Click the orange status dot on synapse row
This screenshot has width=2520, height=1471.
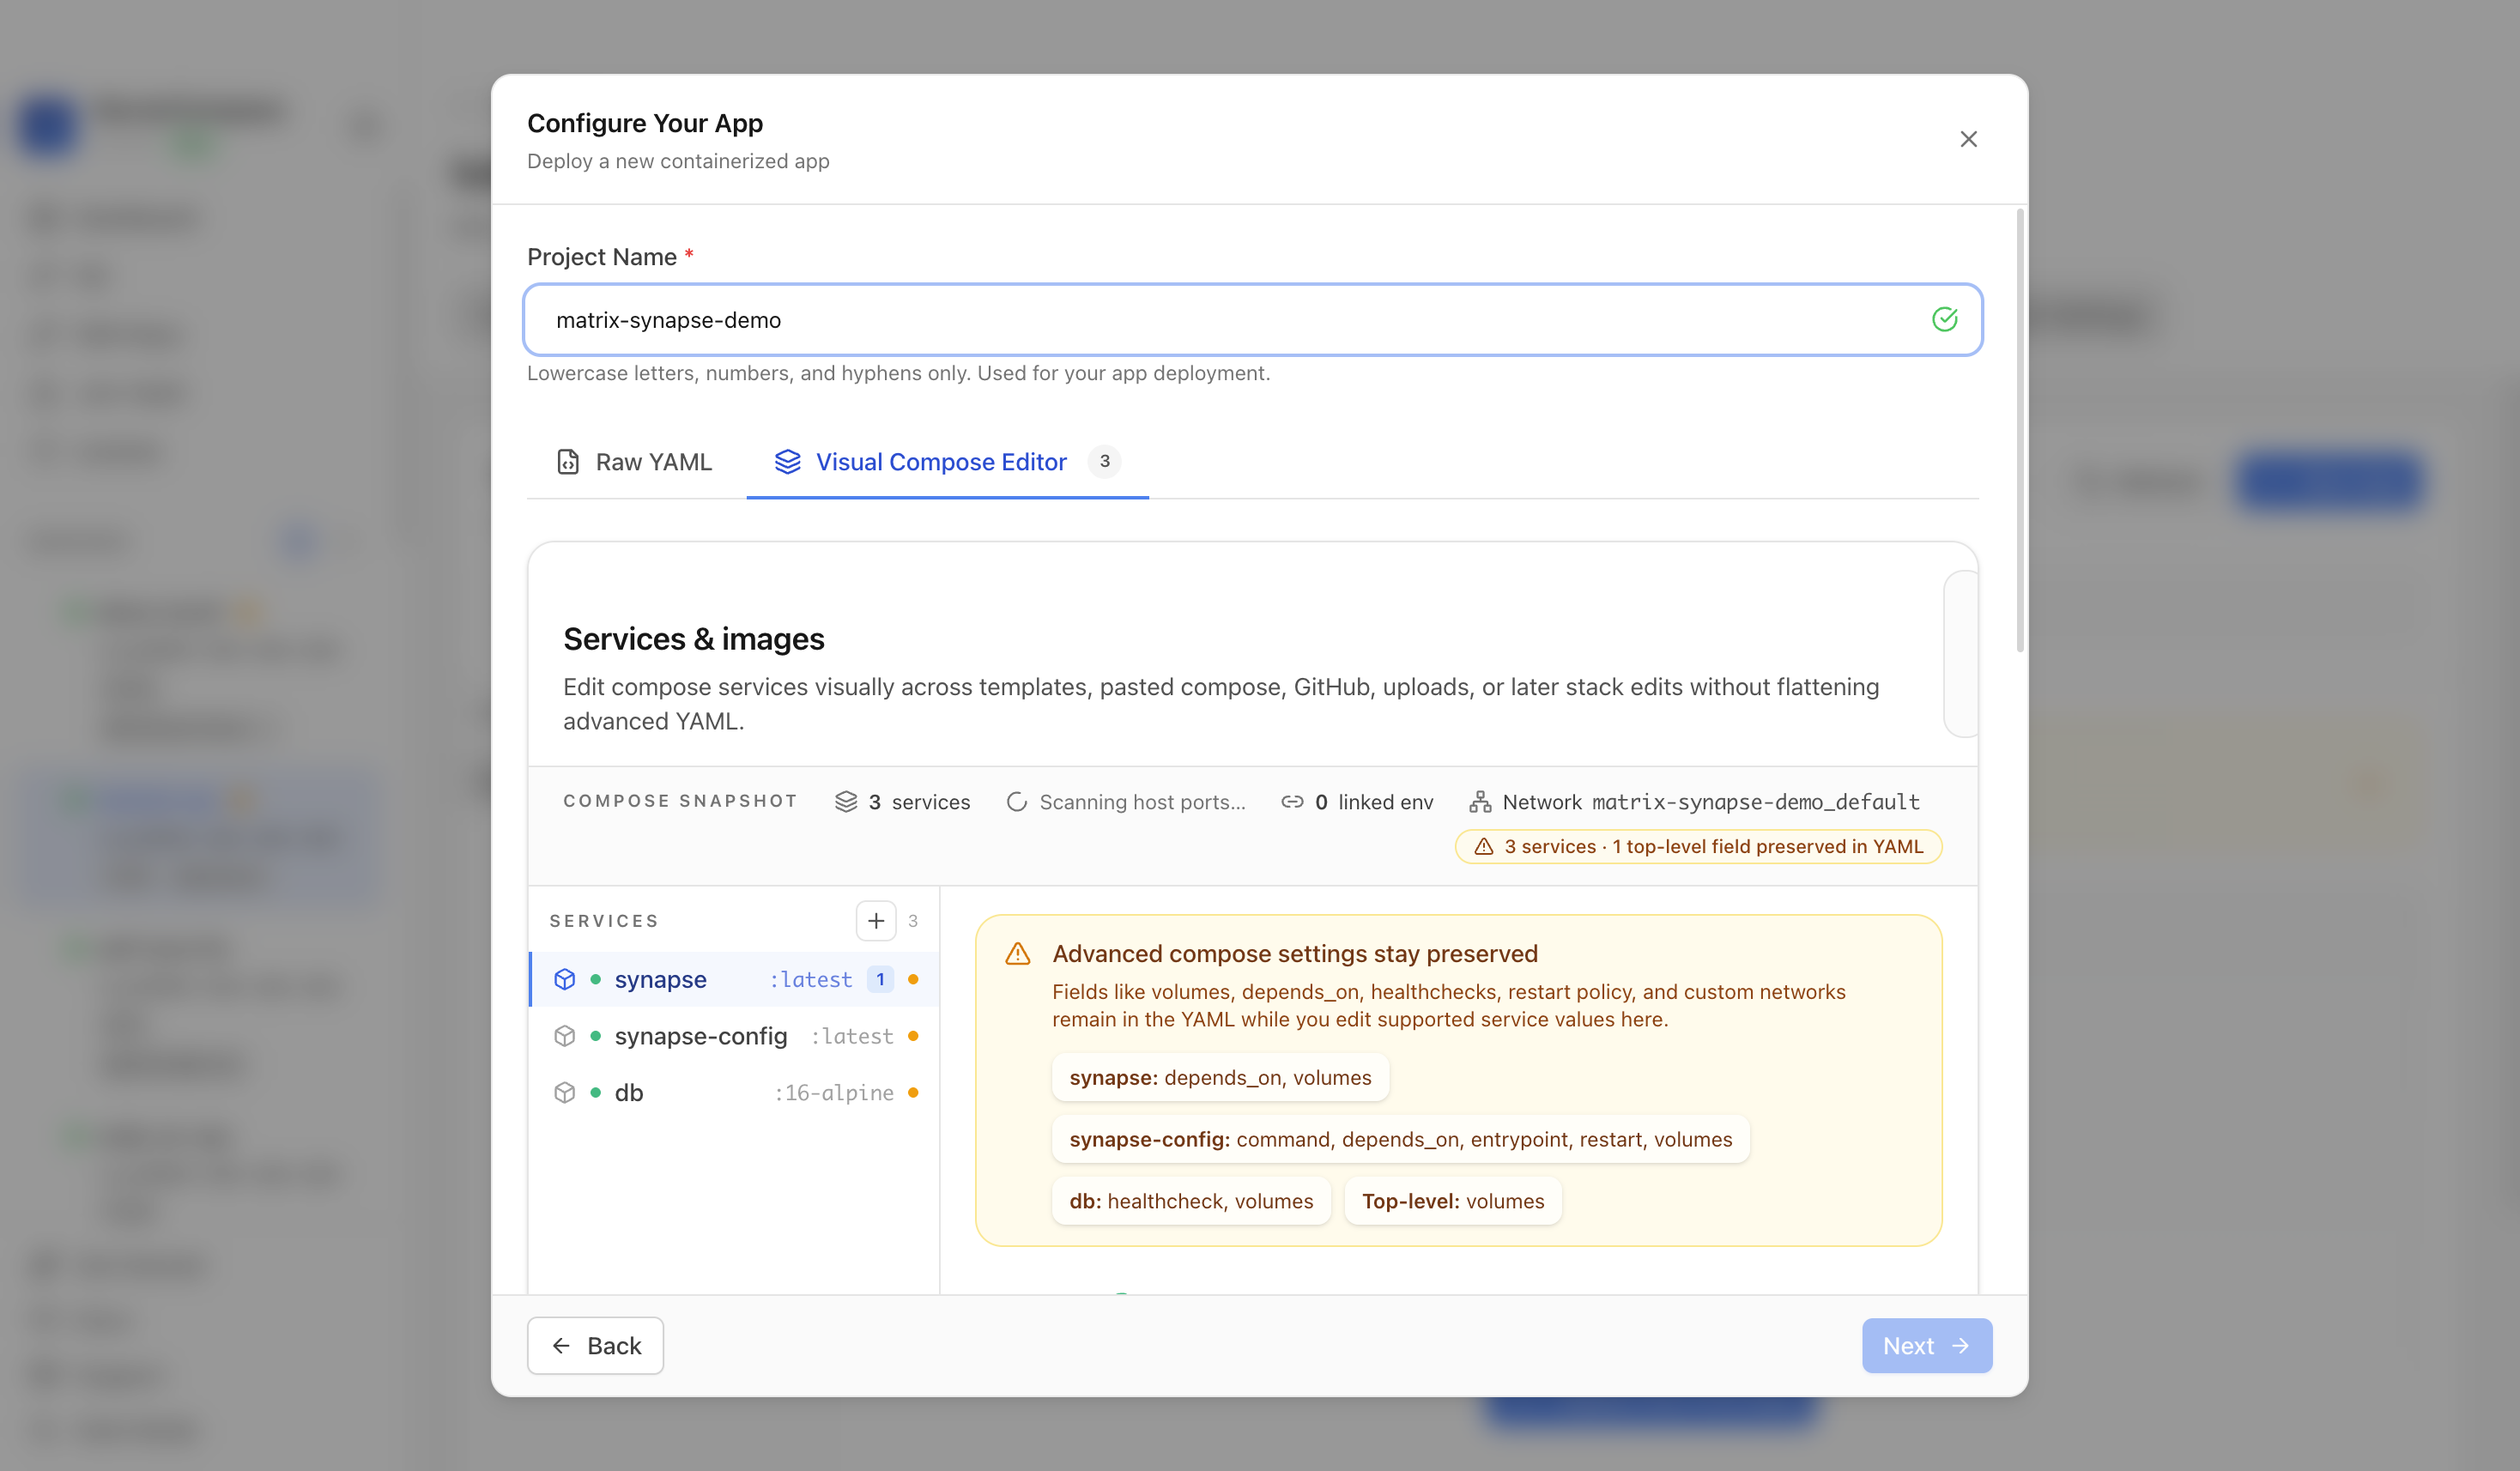pyautogui.click(x=913, y=979)
